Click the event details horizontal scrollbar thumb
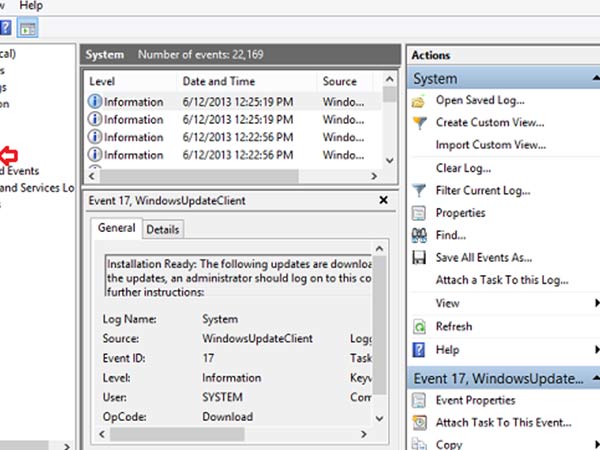 [x=177, y=434]
